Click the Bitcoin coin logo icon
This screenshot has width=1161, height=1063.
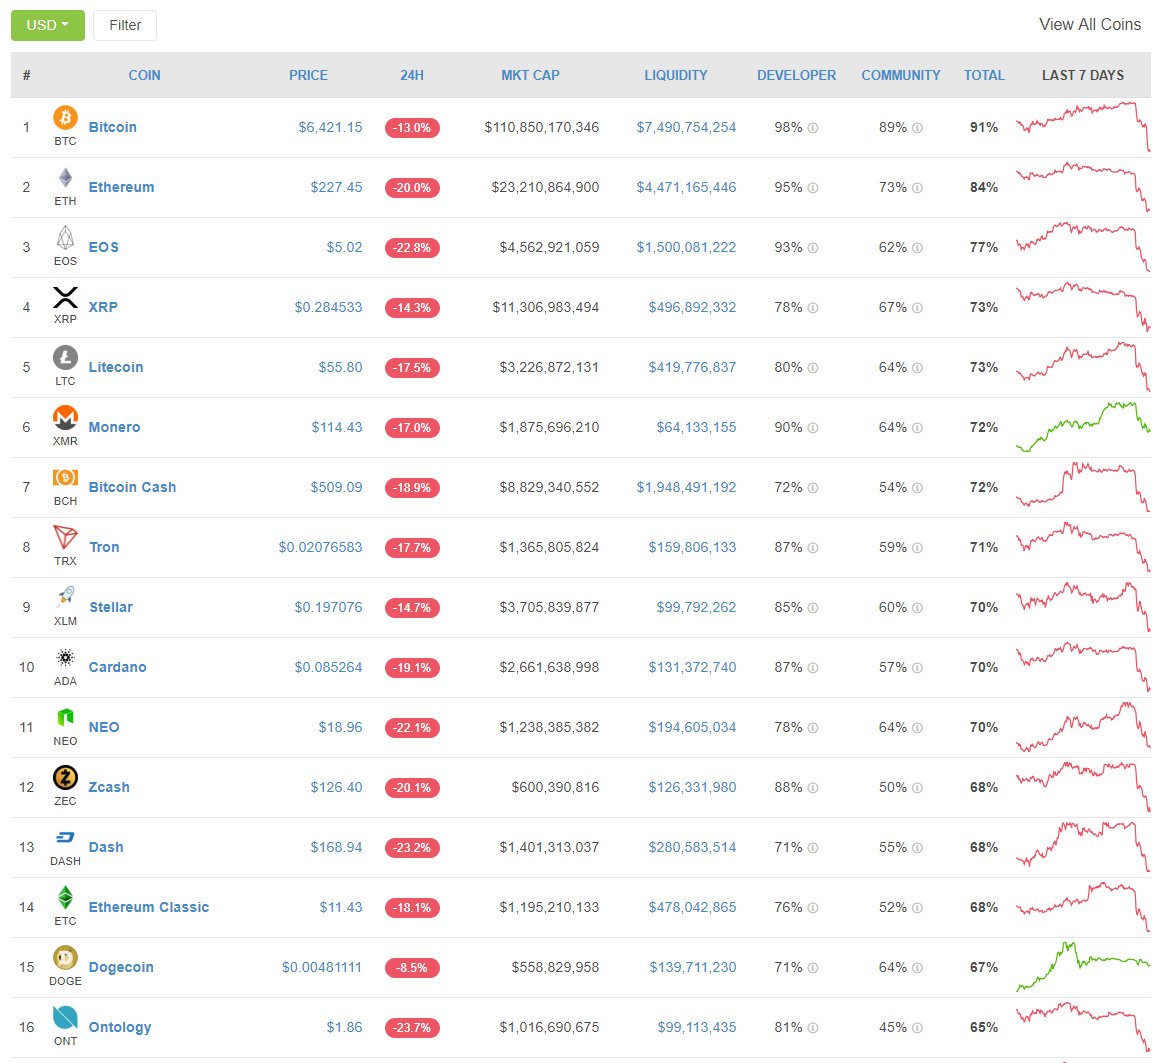click(65, 118)
